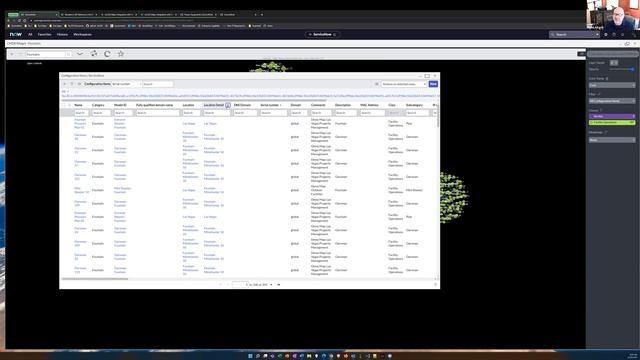Click the Name column search box
640x360 pixels.
point(81,113)
